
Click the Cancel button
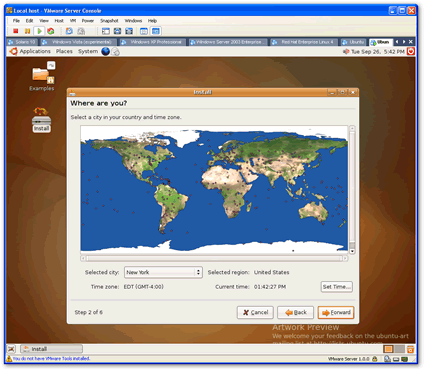click(x=255, y=312)
